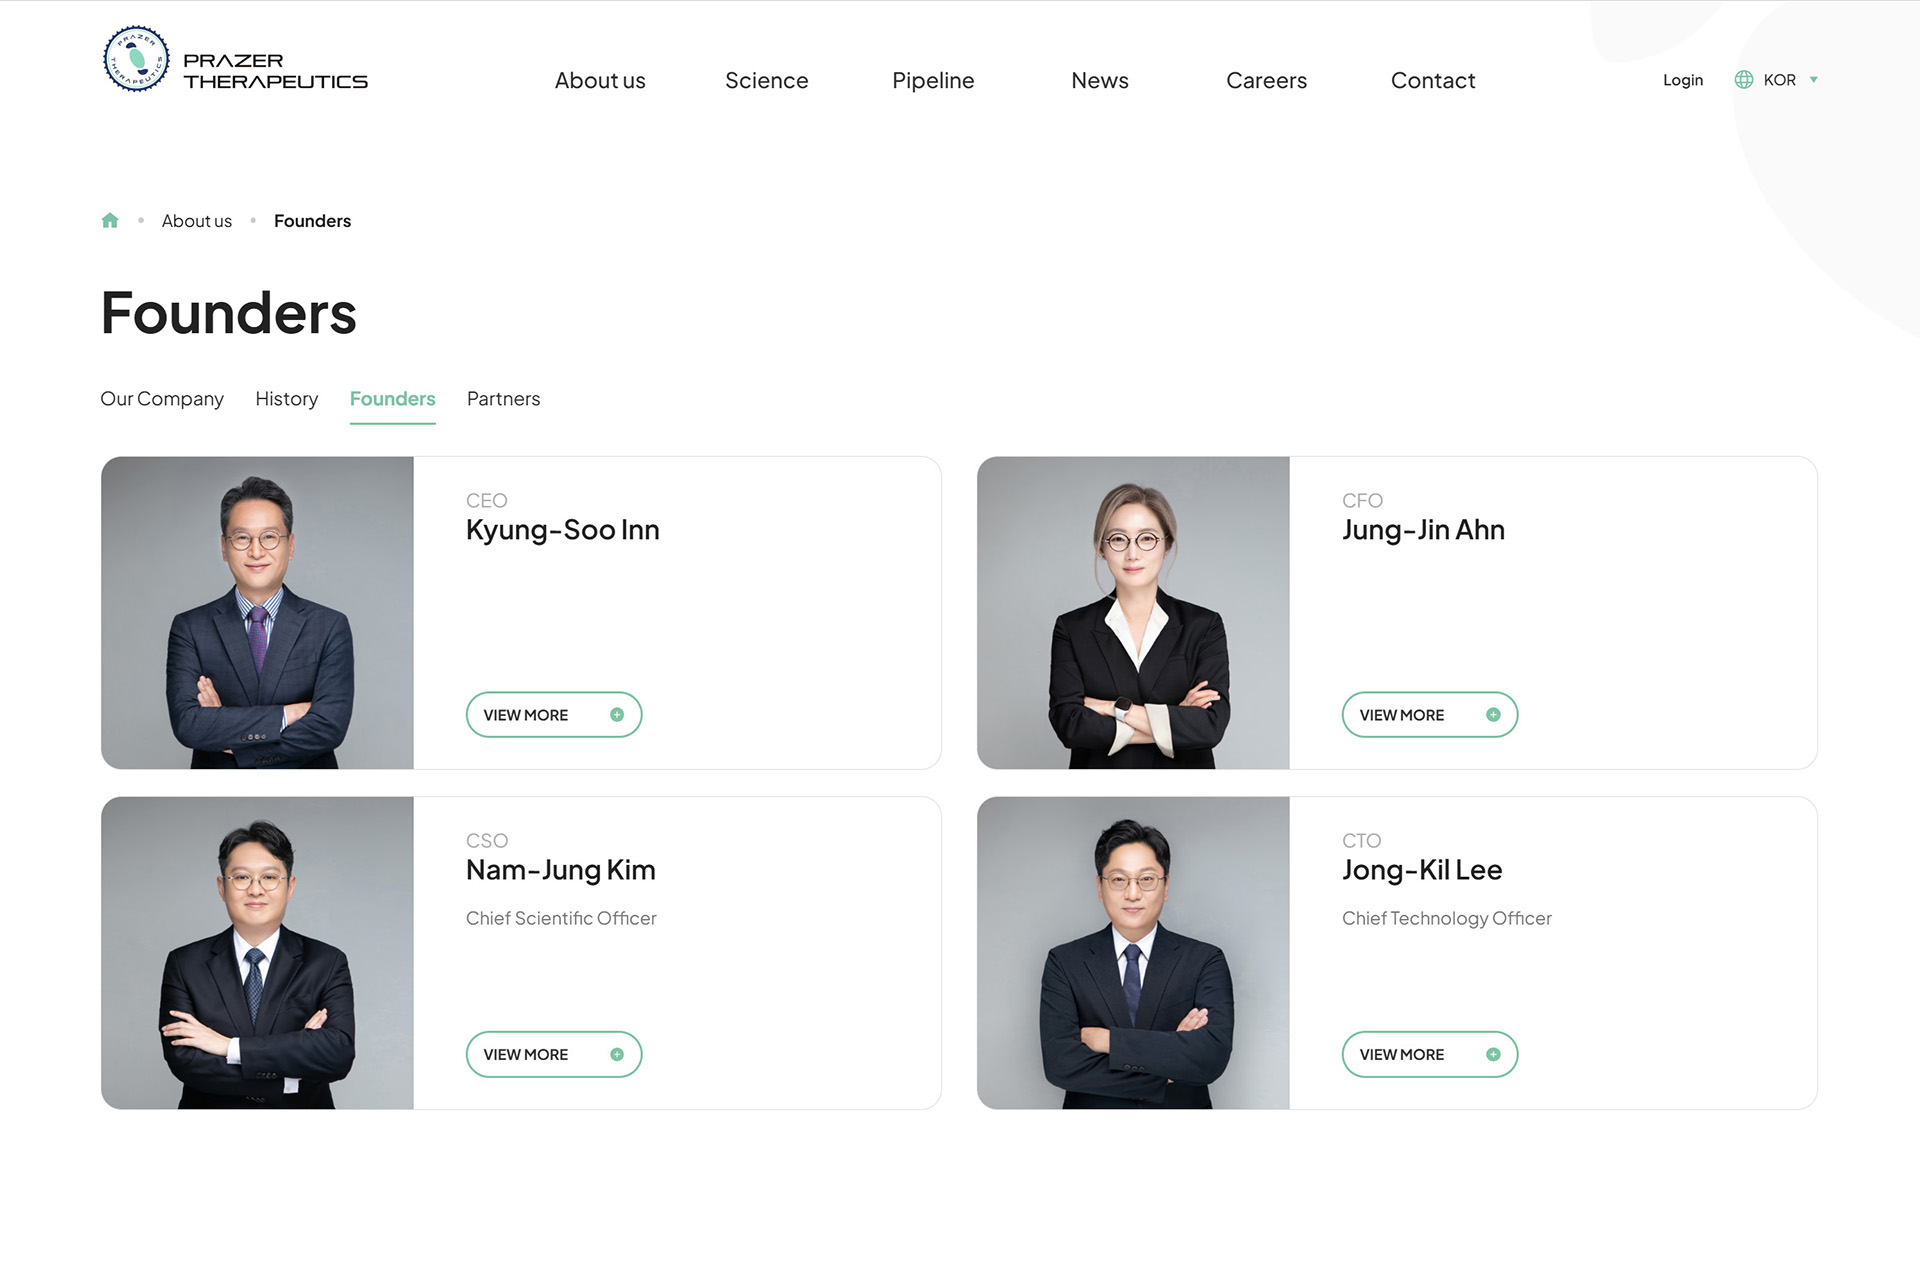
Task: Open the KOR language dropdown
Action: [1779, 80]
